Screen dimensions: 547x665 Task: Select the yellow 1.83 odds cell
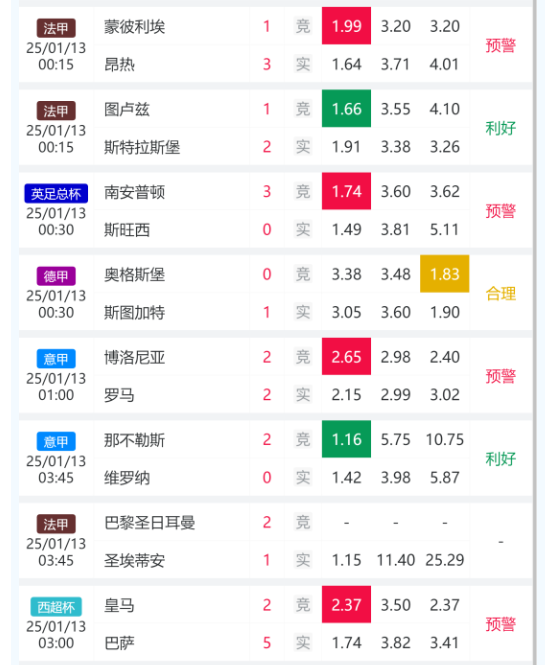pos(445,274)
